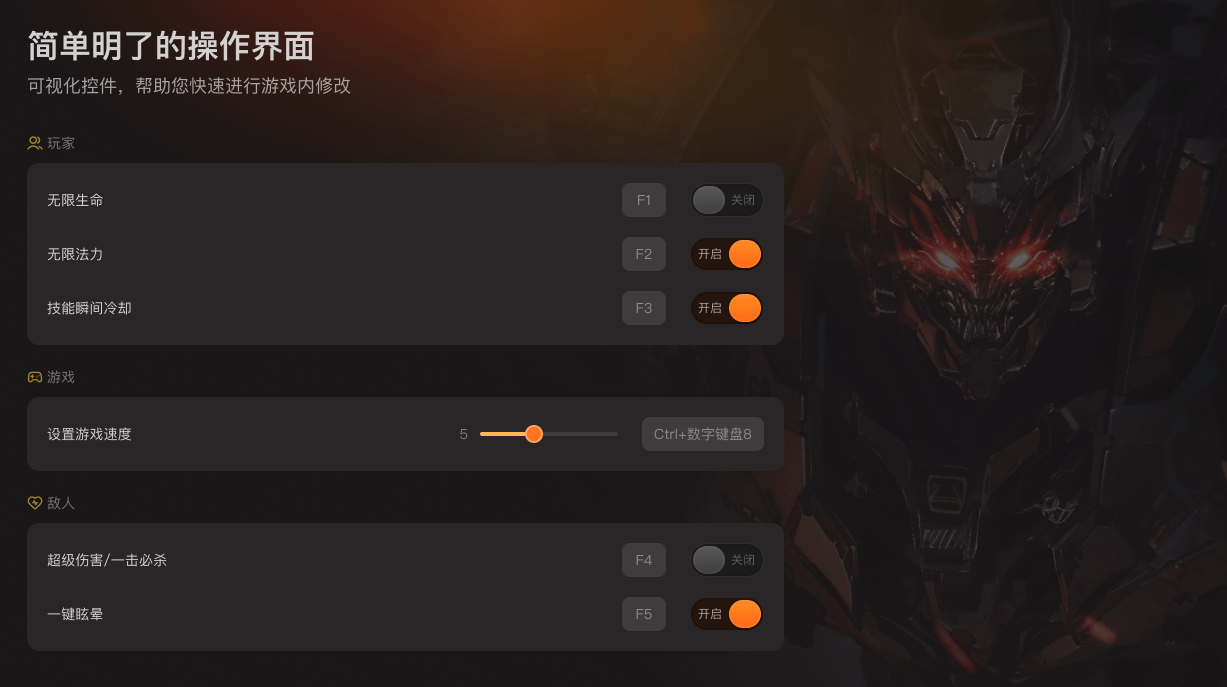The height and width of the screenshot is (687, 1227).
Task: Click the 一键眩晕 option label
Action: click(x=75, y=614)
